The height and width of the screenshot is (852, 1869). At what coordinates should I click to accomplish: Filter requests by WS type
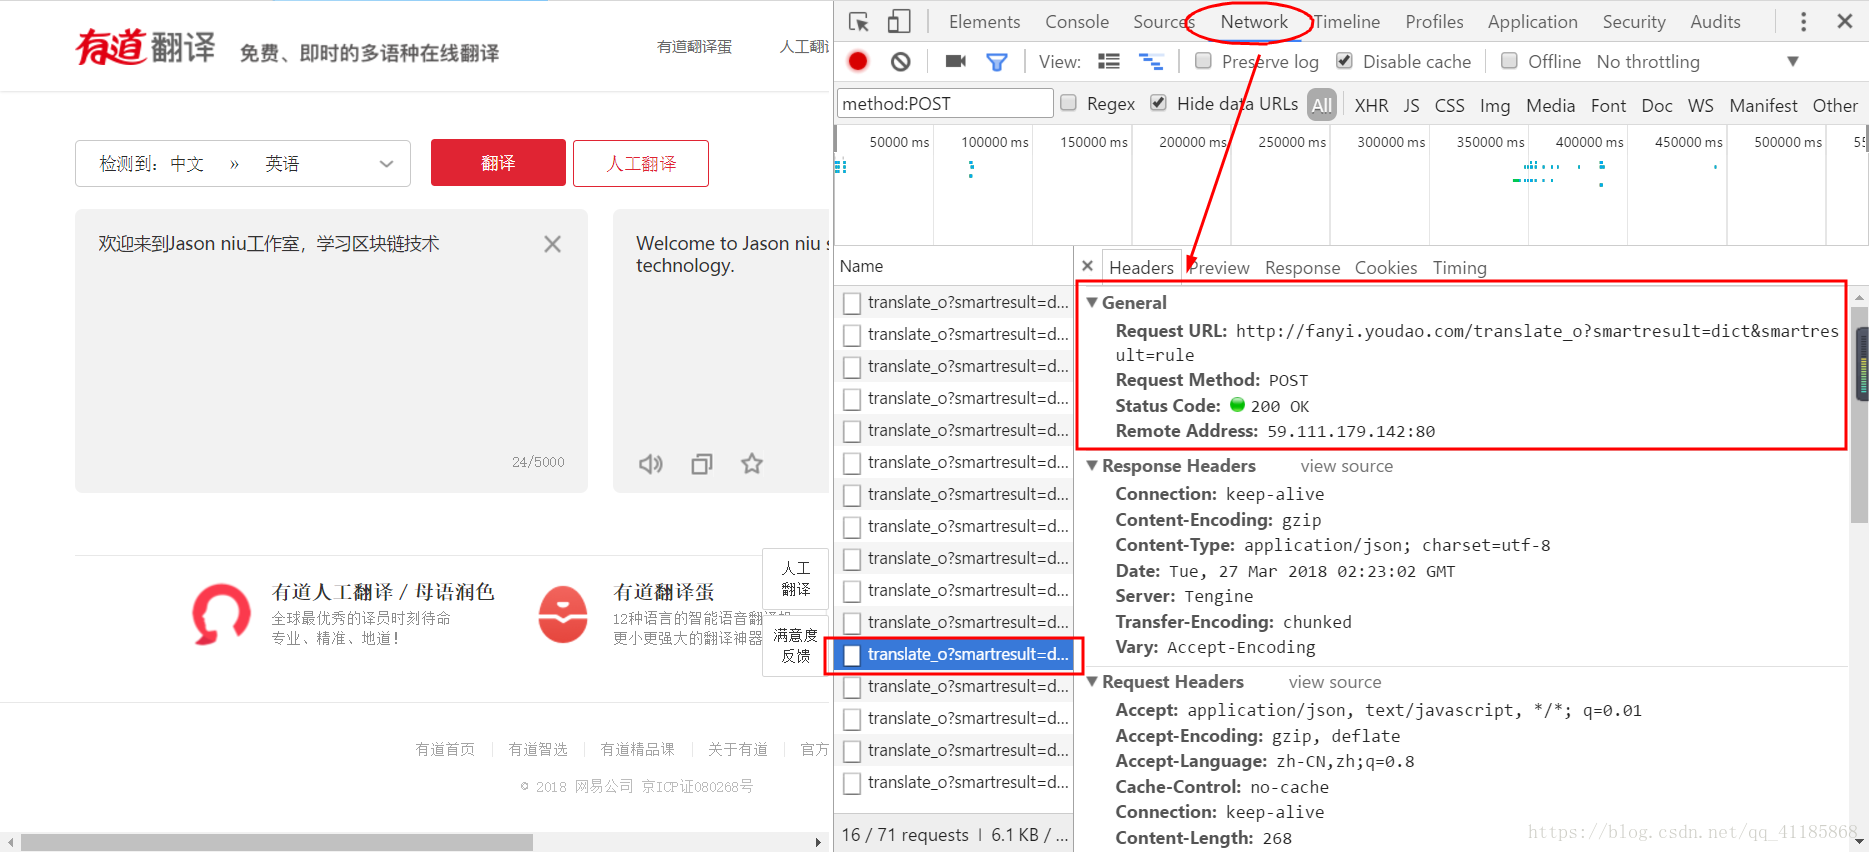(x=1700, y=105)
